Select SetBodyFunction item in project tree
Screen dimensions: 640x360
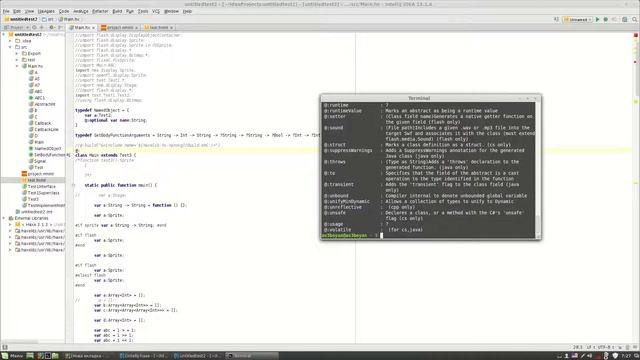click(x=47, y=155)
